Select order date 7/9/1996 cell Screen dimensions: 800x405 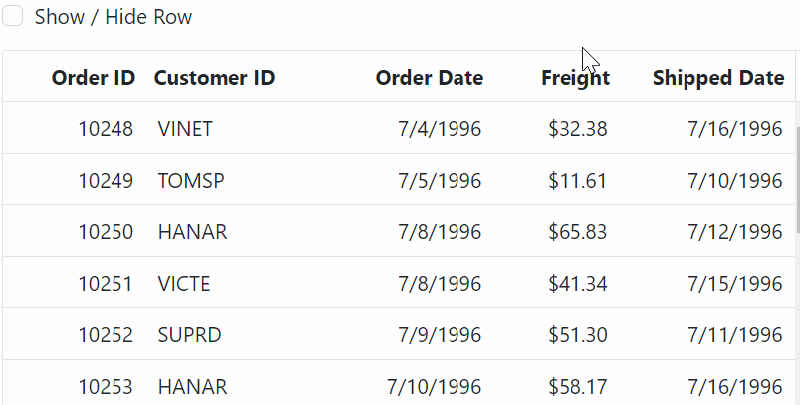439,335
